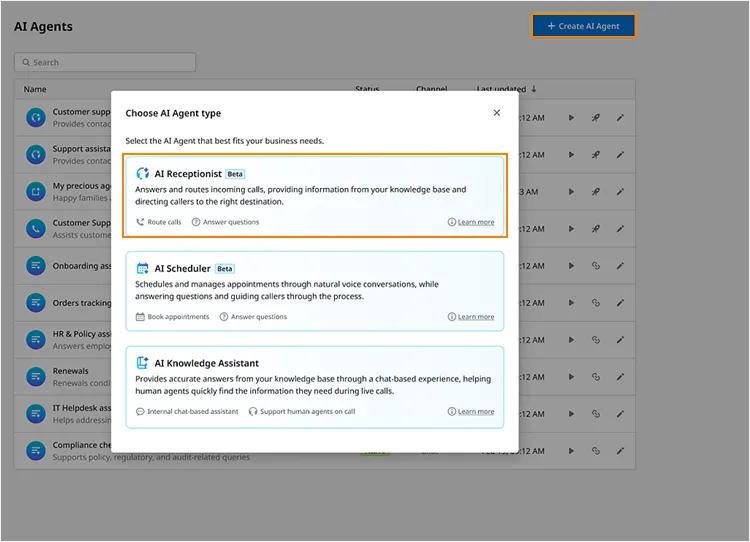Viewport: 750px width, 542px height.
Task: Click link icon in Onboarding ass row
Action: pyautogui.click(x=596, y=265)
